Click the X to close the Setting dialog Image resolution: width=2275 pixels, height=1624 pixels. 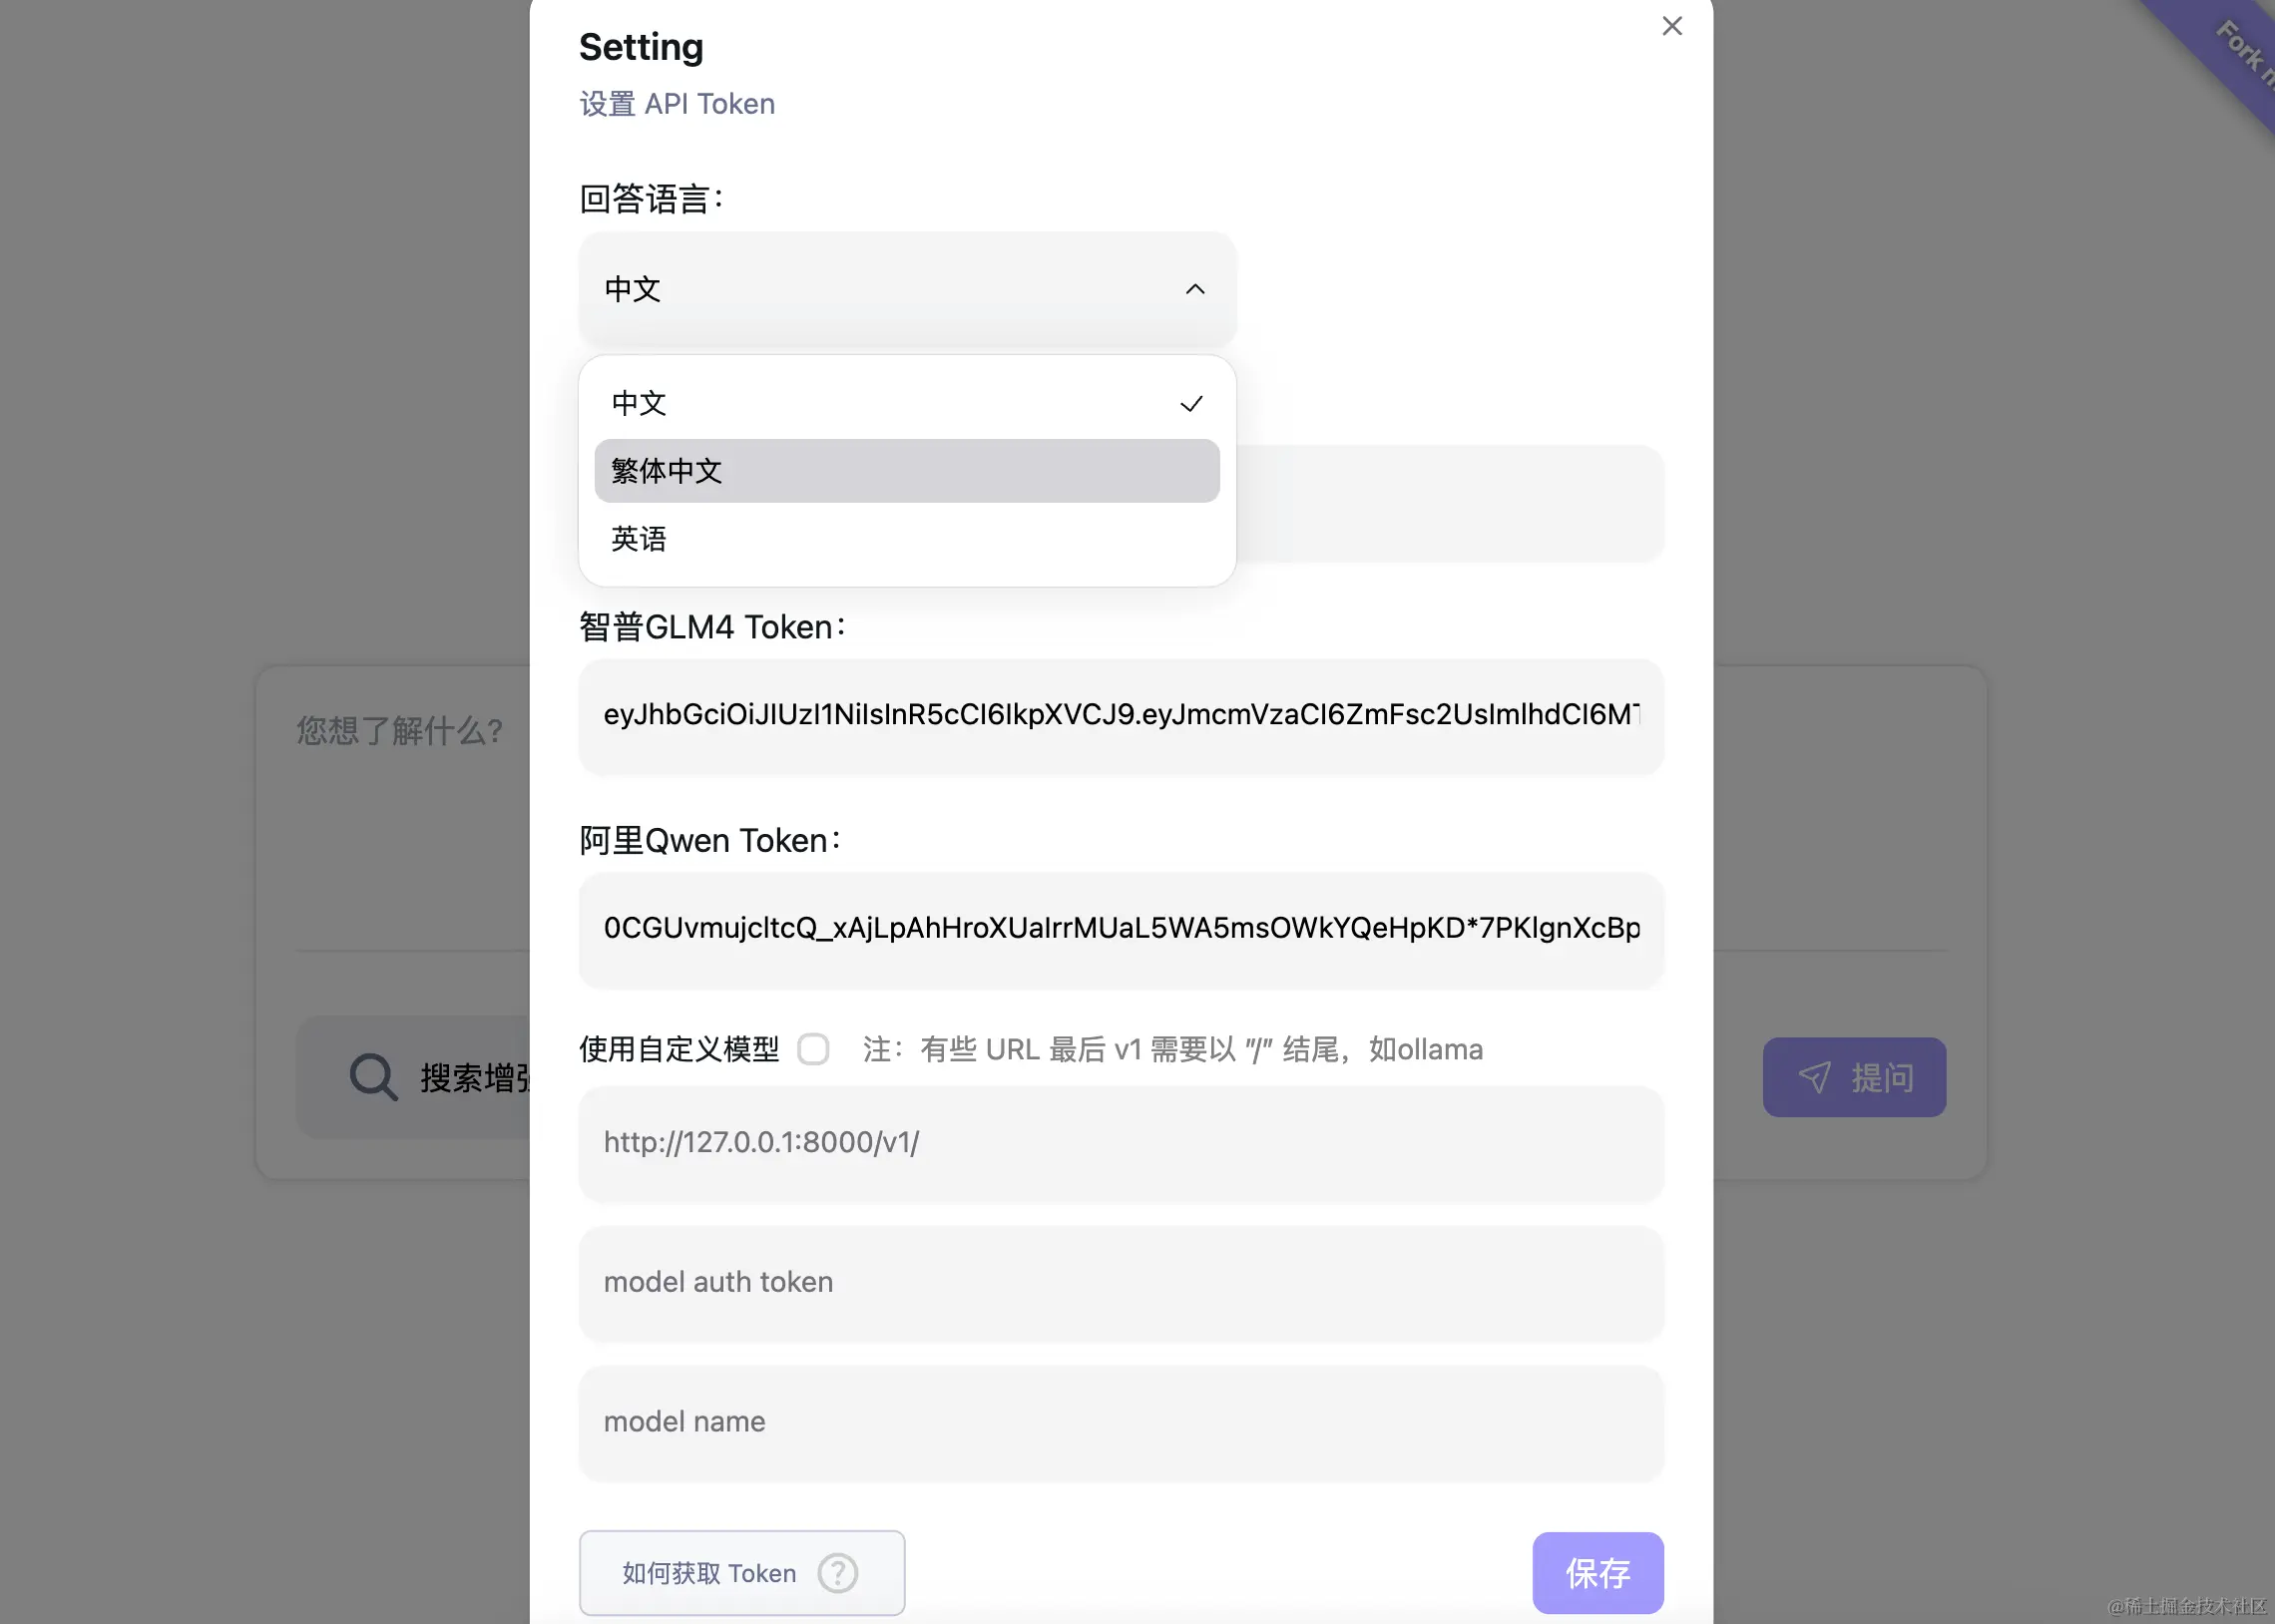click(x=1671, y=26)
